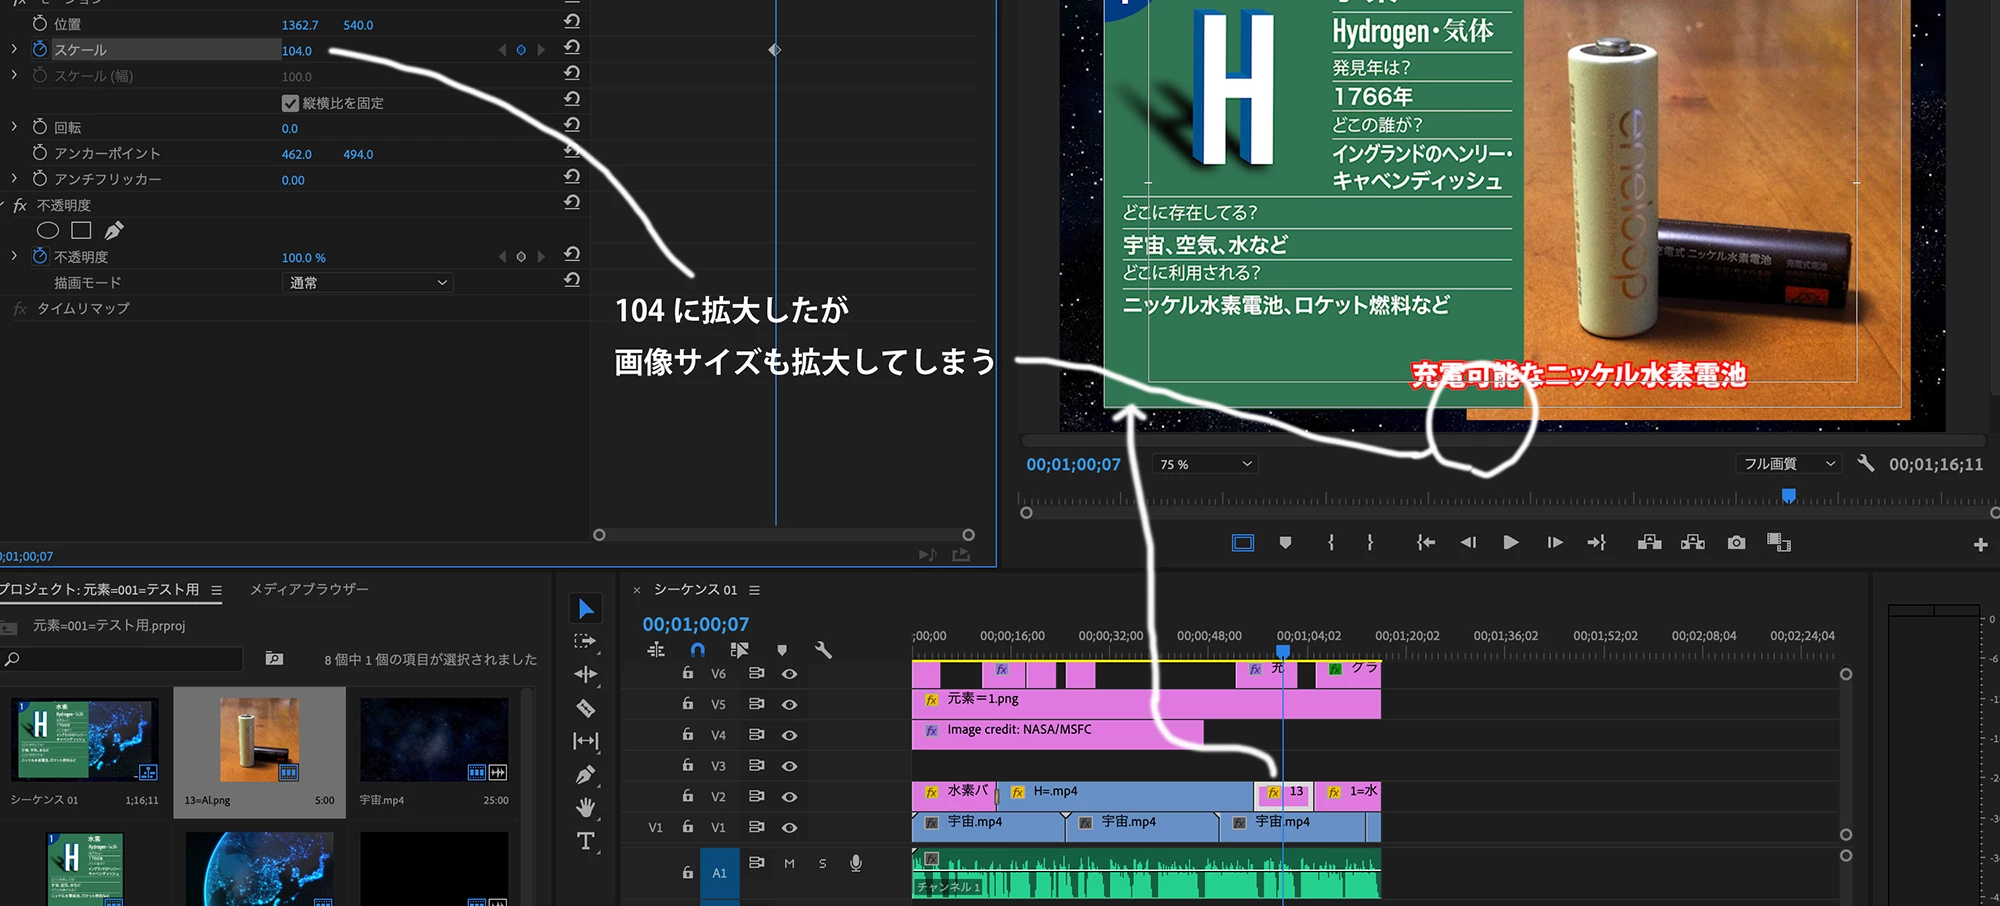Enable voice-over record on track A1
This screenshot has height=906, width=2000.
pos(856,863)
